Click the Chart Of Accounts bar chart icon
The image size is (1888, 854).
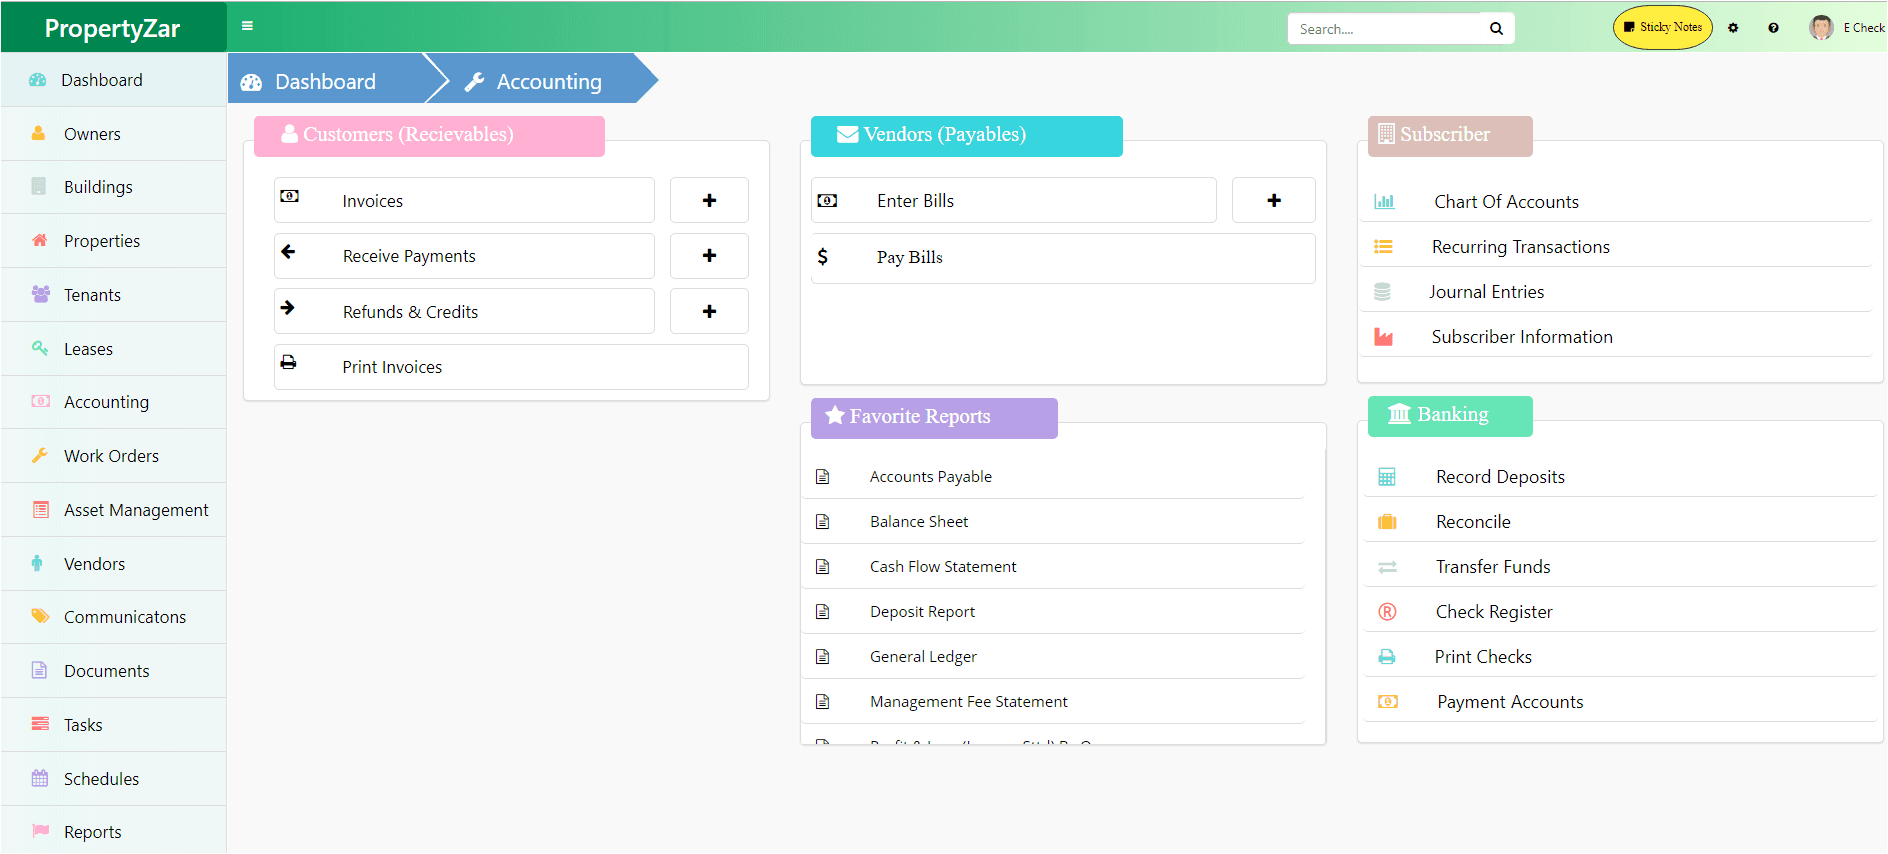[x=1384, y=201]
